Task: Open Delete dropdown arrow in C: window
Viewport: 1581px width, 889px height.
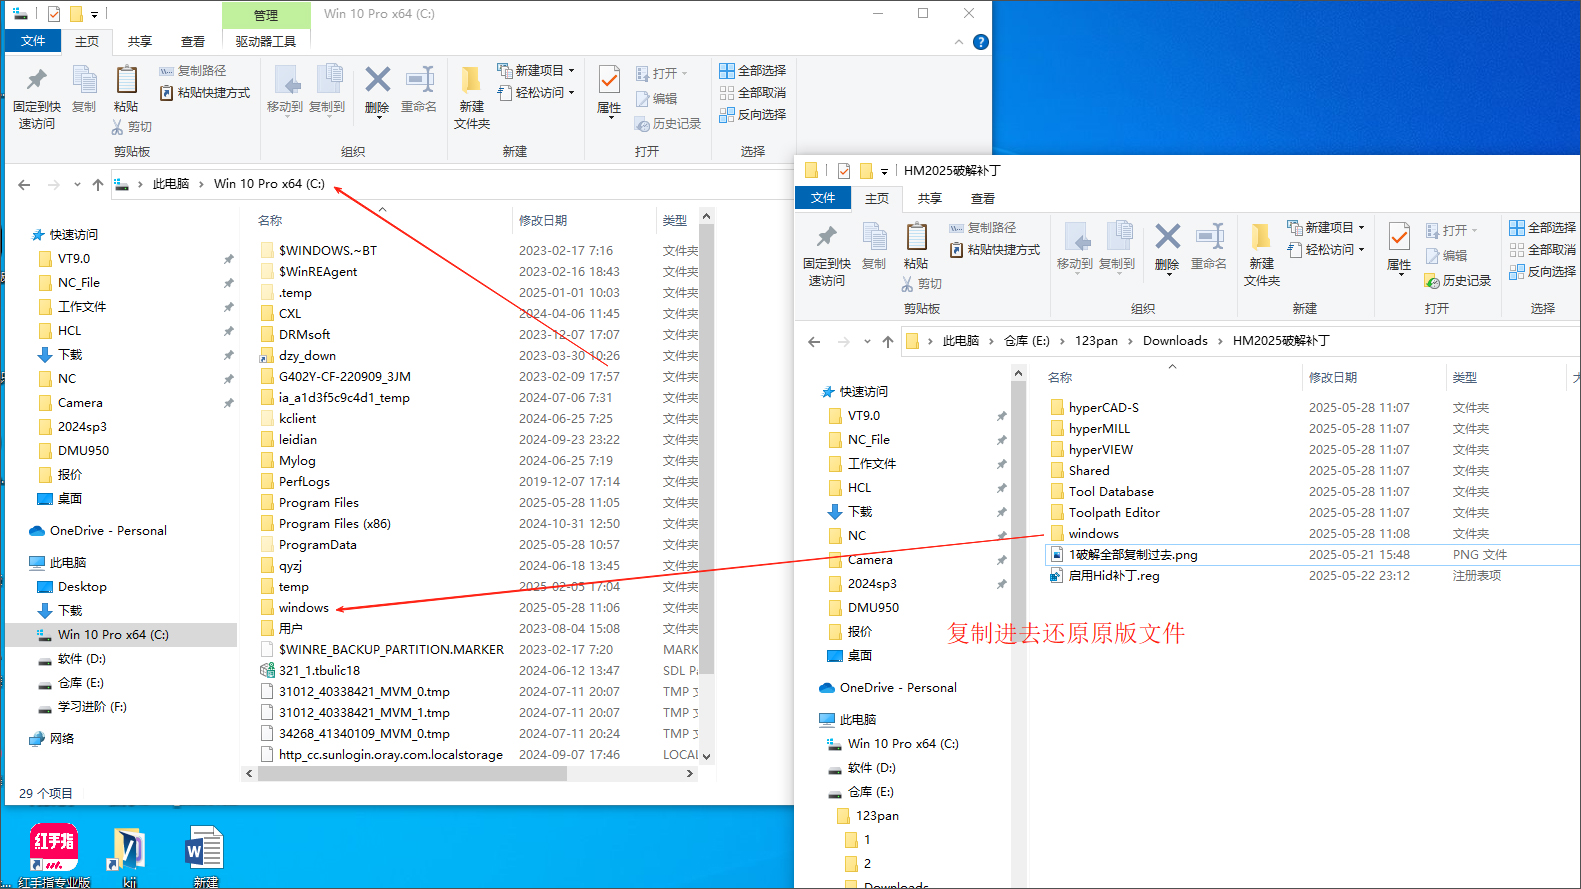Action: point(377,118)
